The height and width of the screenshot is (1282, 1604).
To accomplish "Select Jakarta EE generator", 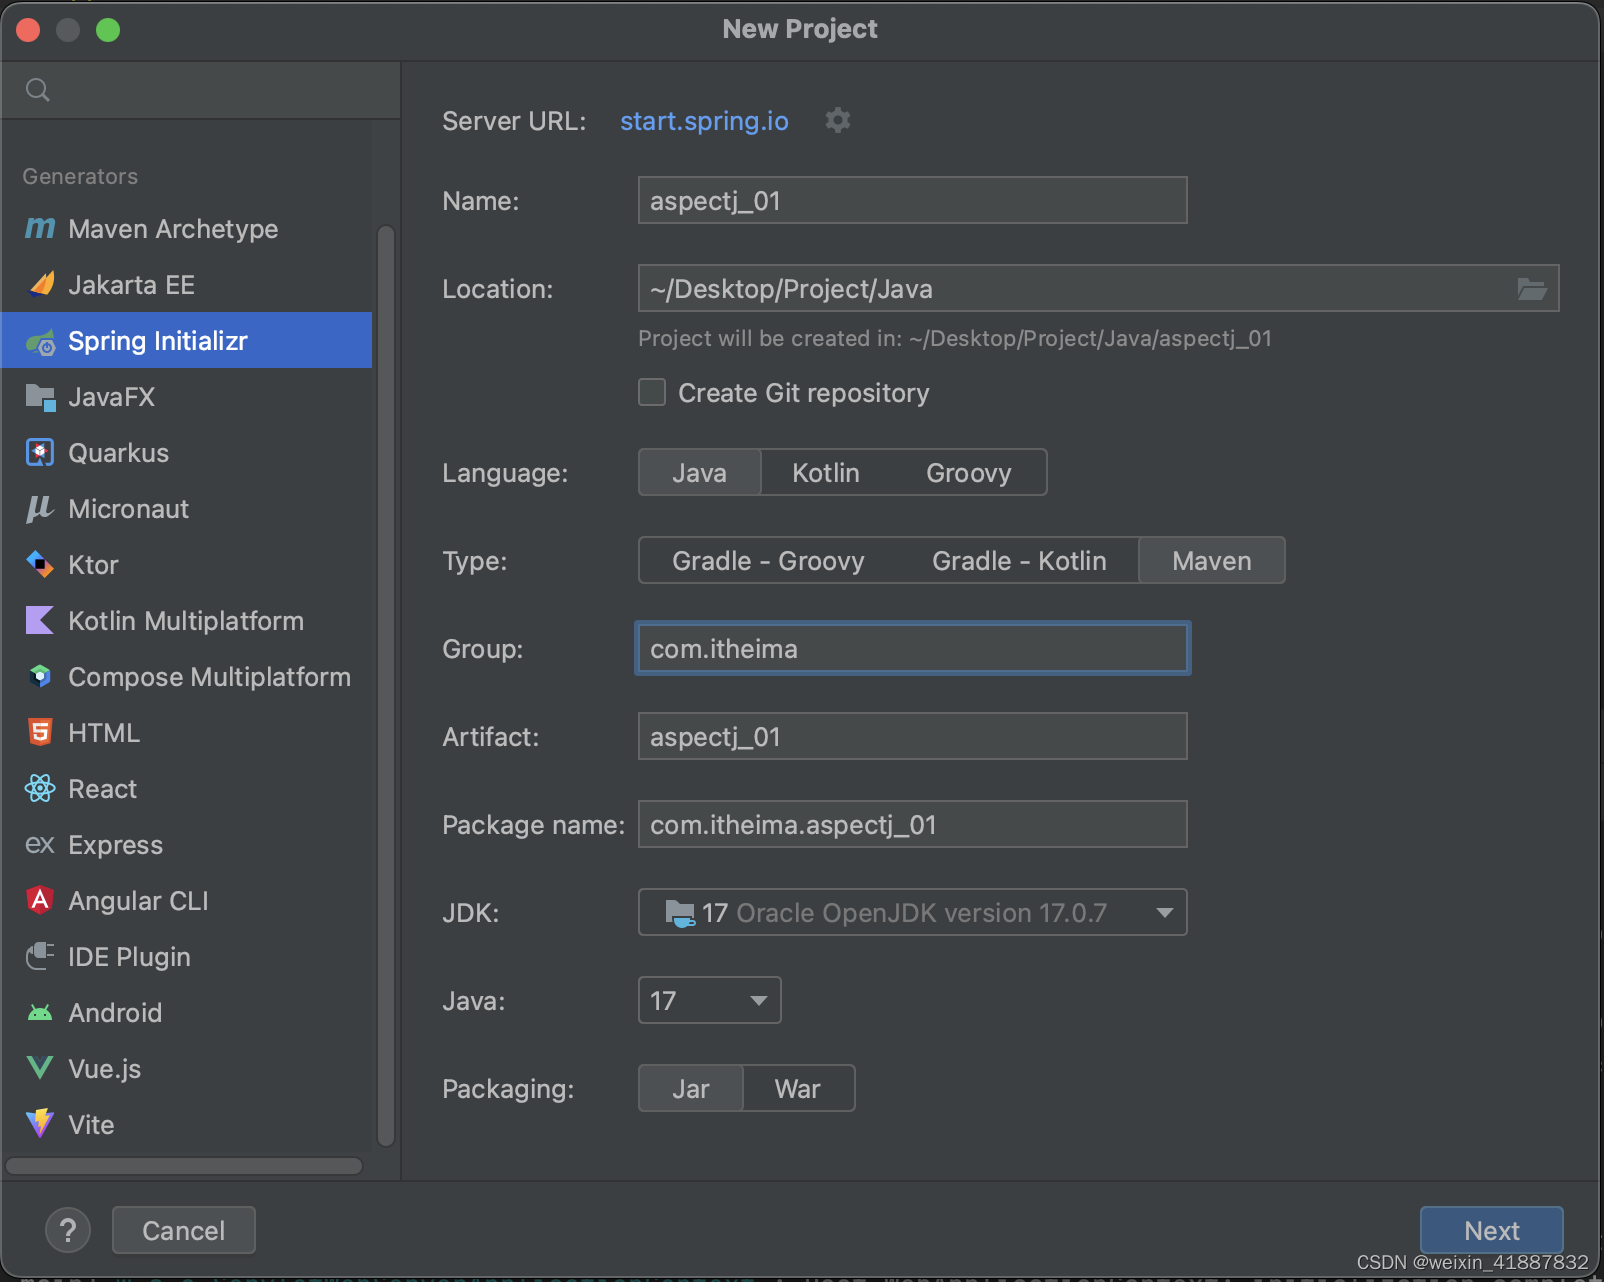I will click(x=187, y=285).
